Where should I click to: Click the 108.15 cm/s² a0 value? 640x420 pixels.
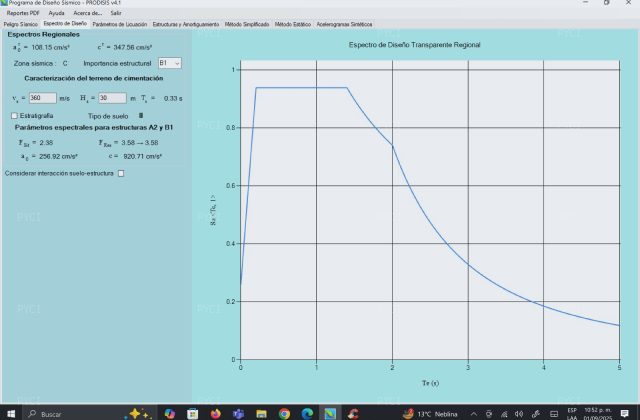coord(50,47)
